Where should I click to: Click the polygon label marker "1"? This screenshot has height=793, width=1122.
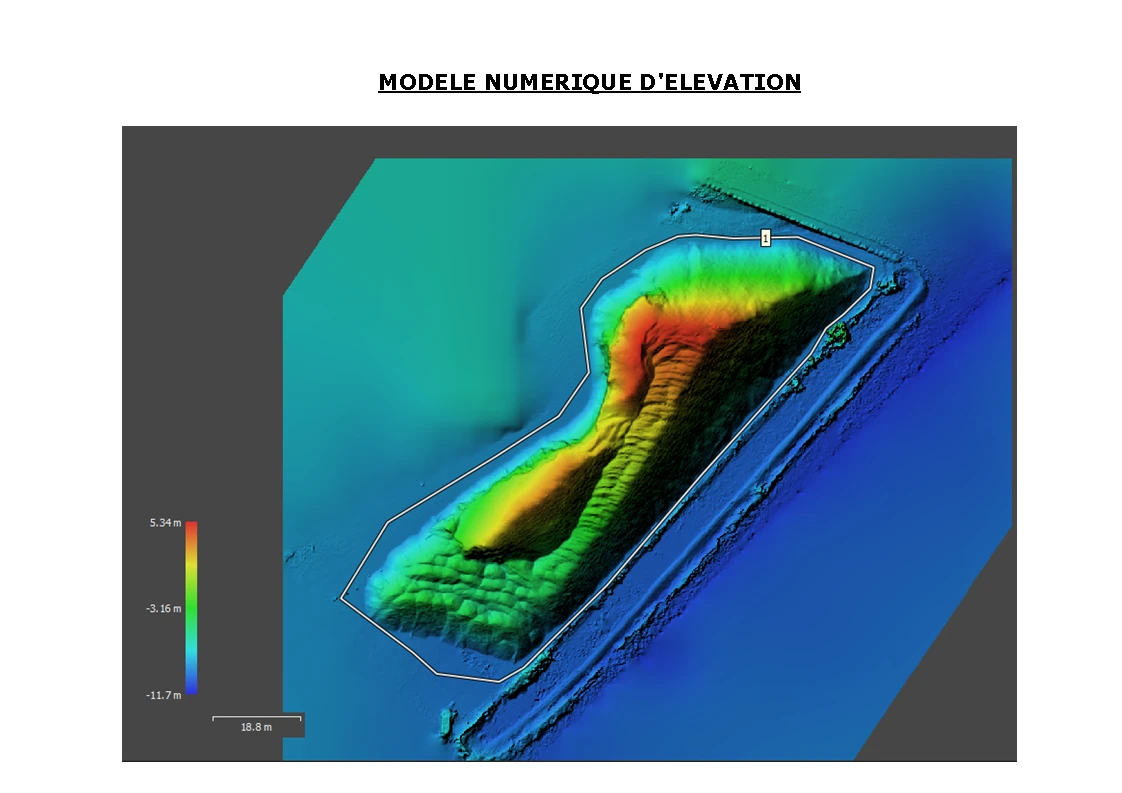point(765,238)
